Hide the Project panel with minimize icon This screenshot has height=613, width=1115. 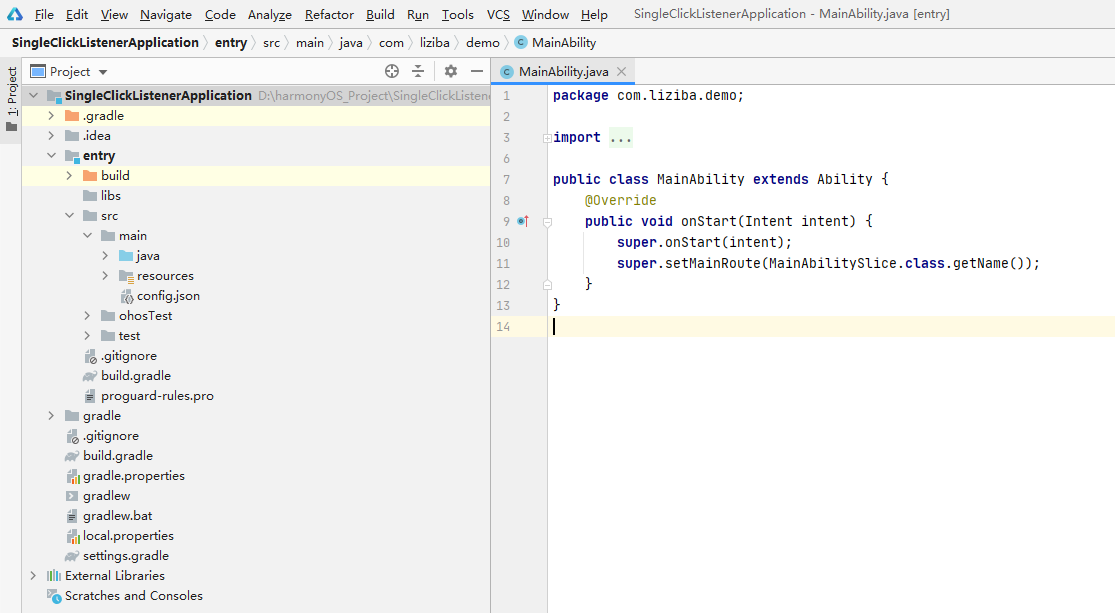(477, 71)
